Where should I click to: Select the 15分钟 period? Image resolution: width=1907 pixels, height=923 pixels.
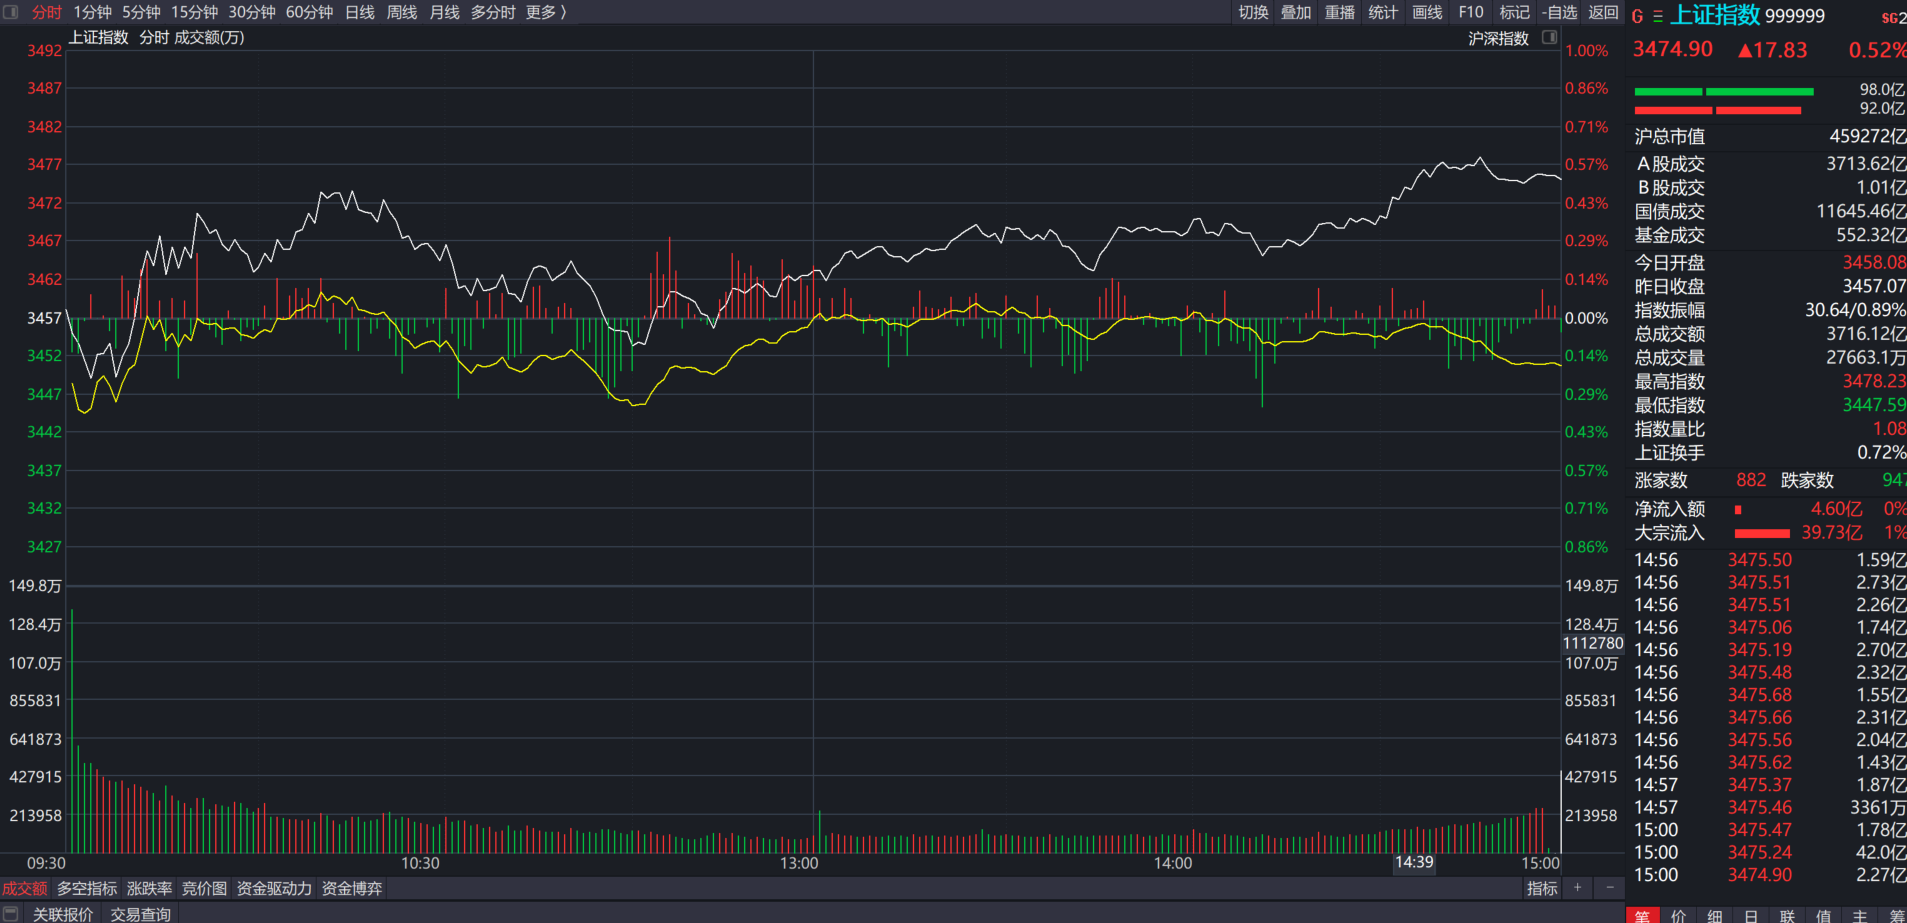195,12
